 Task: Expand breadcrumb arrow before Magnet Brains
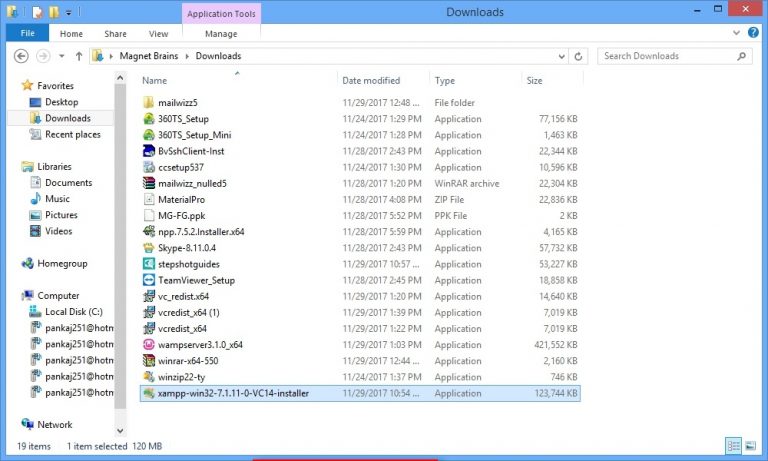(x=111, y=56)
